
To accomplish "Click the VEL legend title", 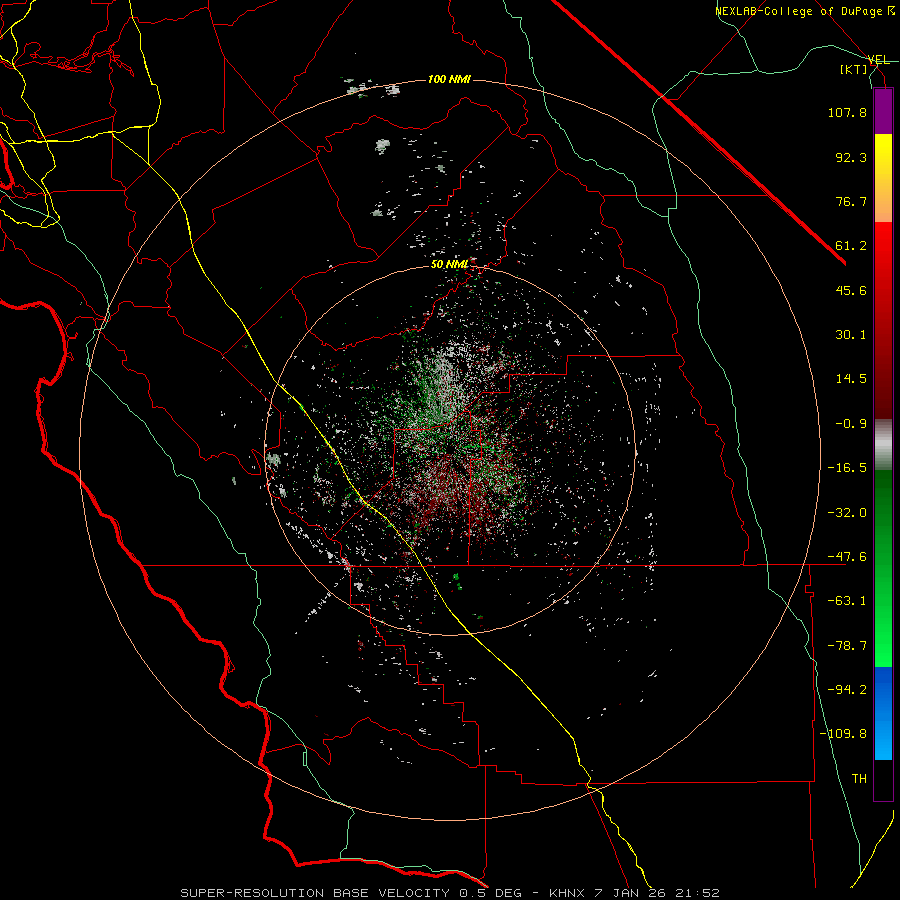I will tap(878, 60).
